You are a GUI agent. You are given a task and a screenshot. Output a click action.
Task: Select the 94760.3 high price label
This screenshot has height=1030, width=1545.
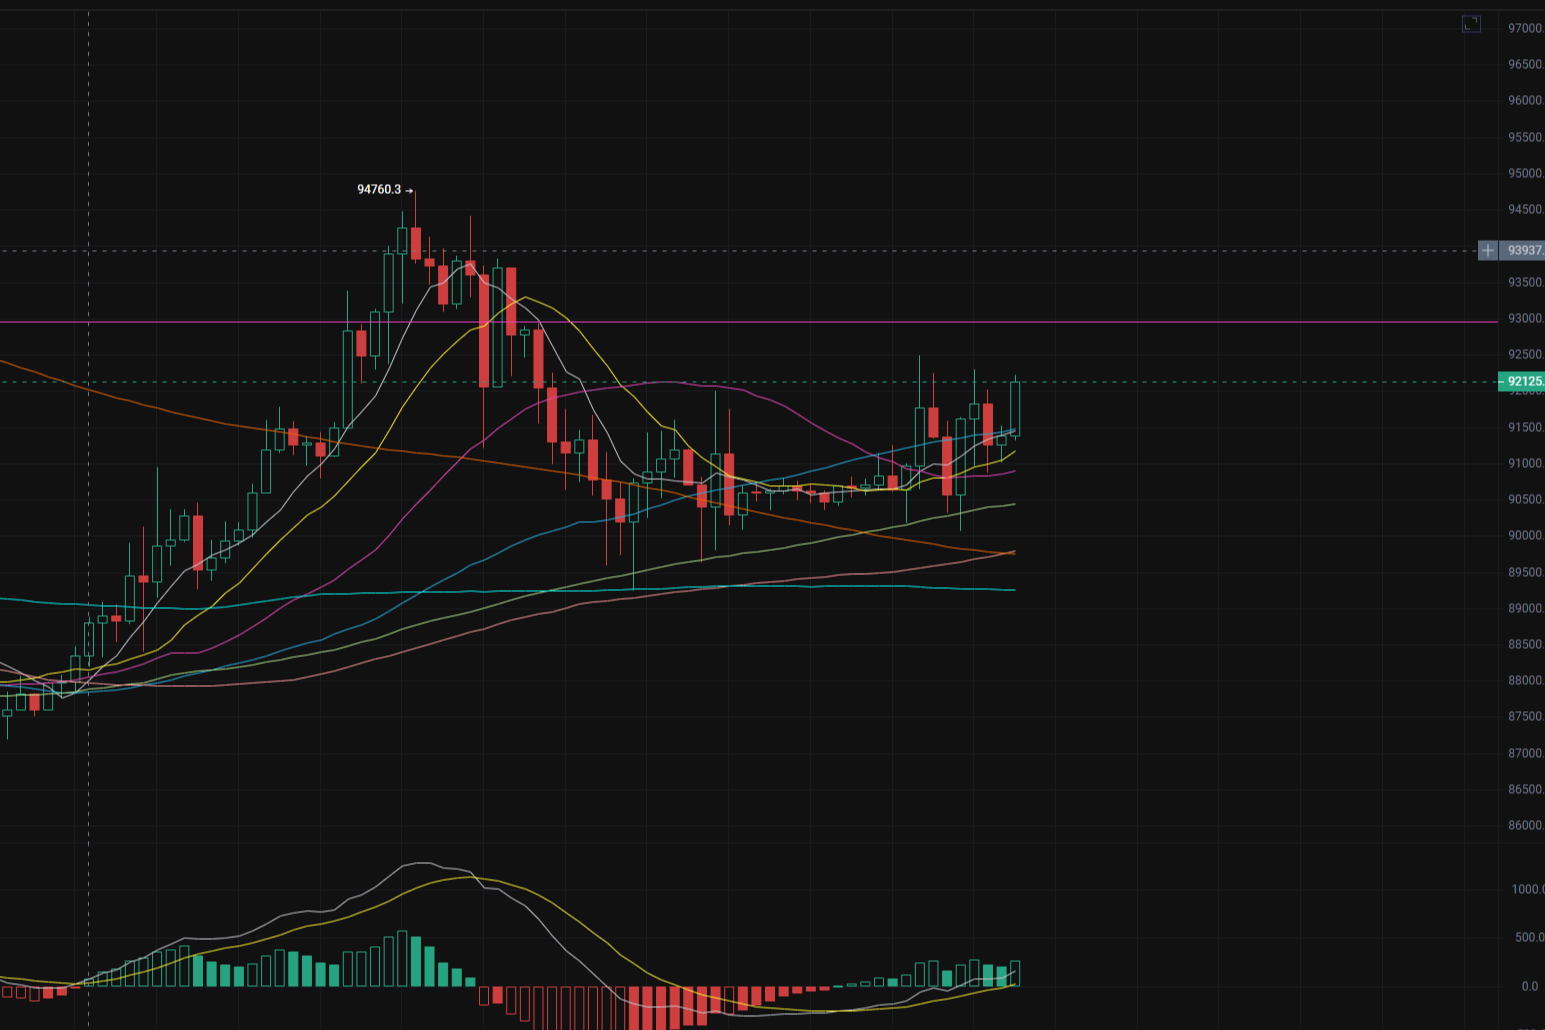378,189
